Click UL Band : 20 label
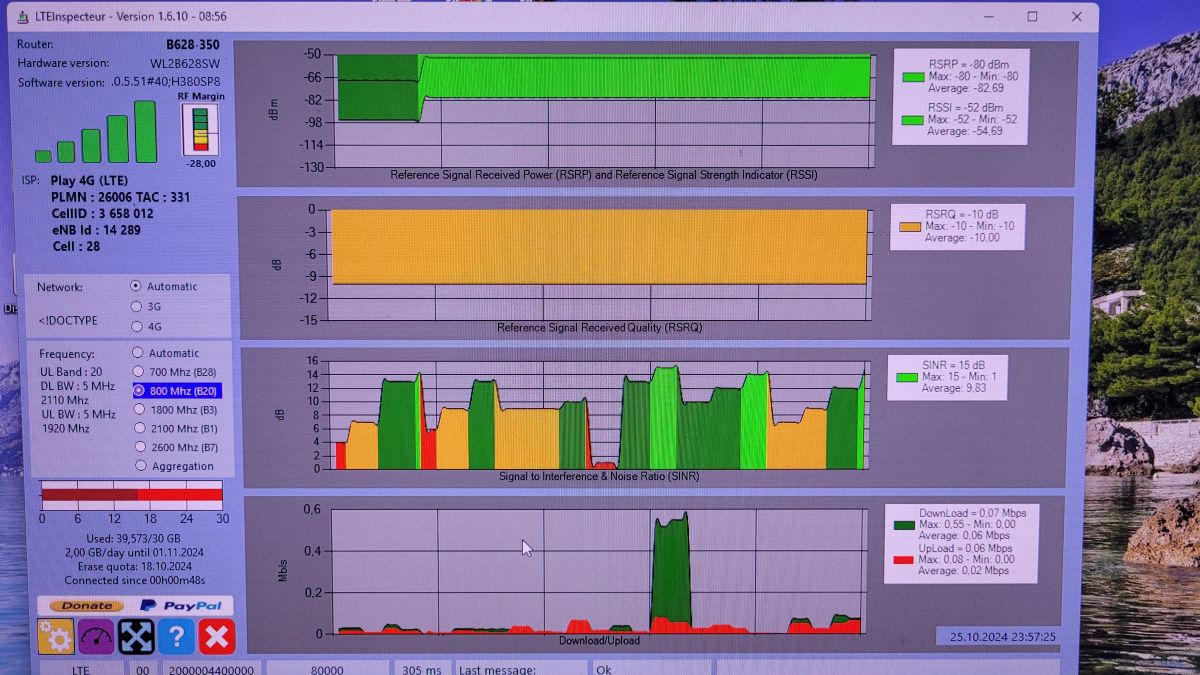This screenshot has width=1200, height=675. pos(72,372)
